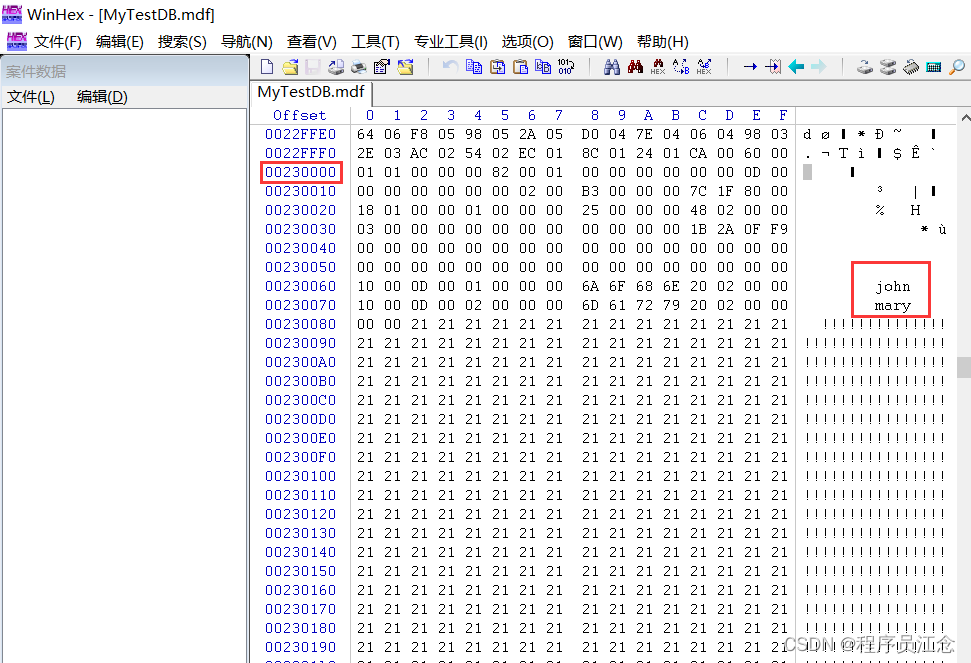Click the Forward arrow icon
The width and height of the screenshot is (971, 663).
[819, 67]
